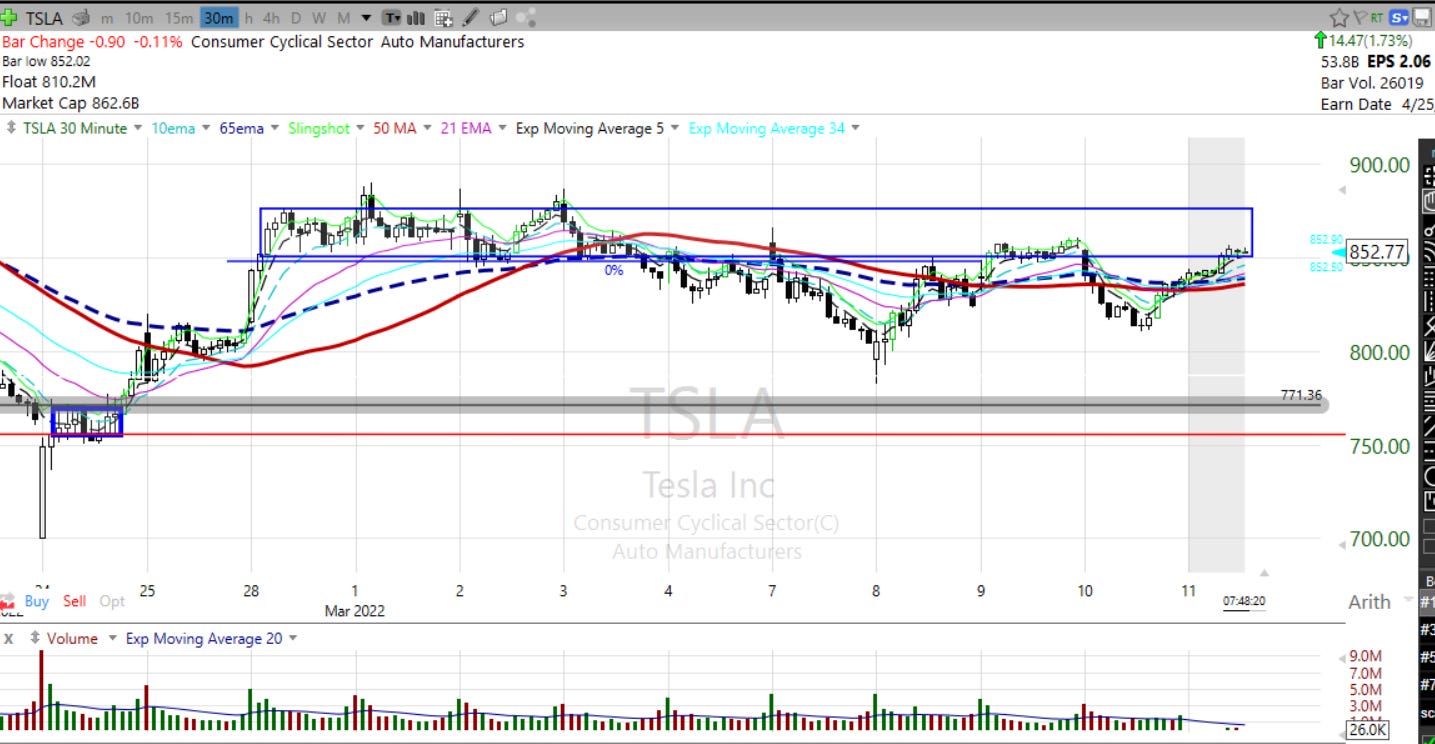Image resolution: width=1435 pixels, height=744 pixels.
Task: Click the 26.0K volume scale label
Action: 1366,730
